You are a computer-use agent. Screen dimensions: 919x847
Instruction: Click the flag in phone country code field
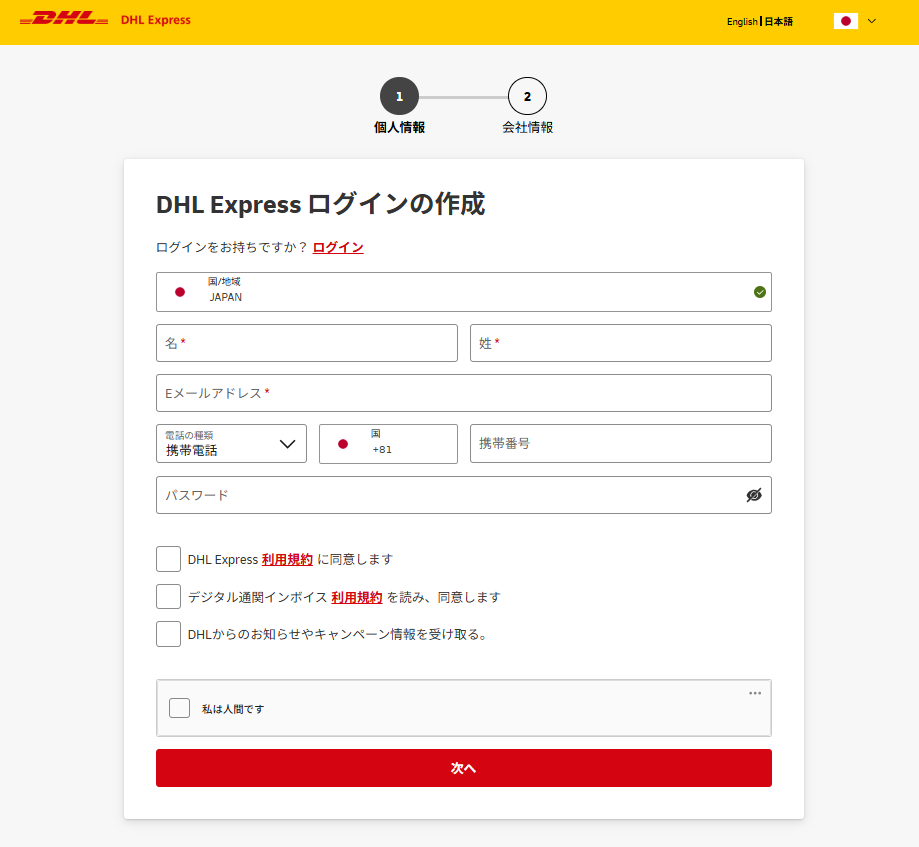343,444
